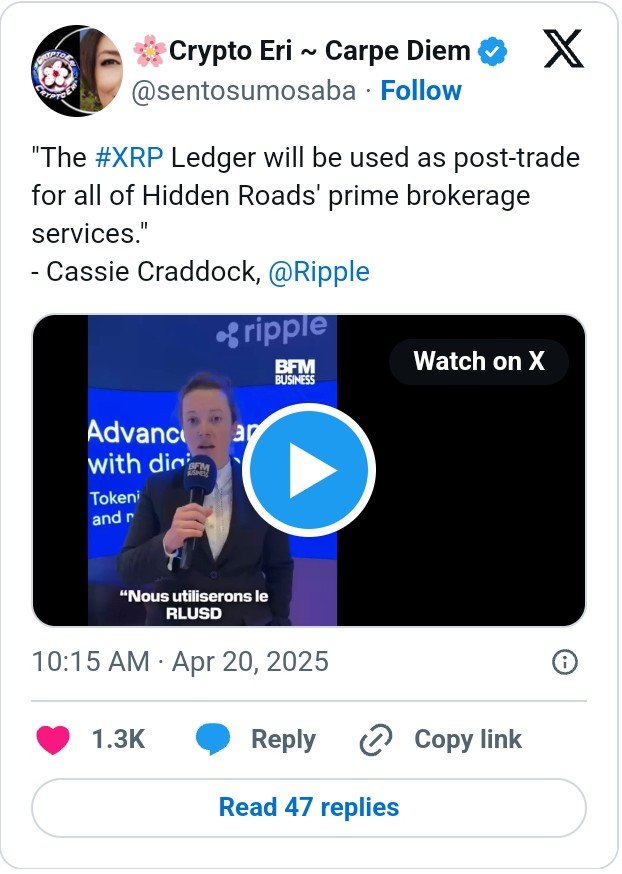Click the info icon beside the timestamp
Screen dimensions: 622x874
tap(567, 661)
